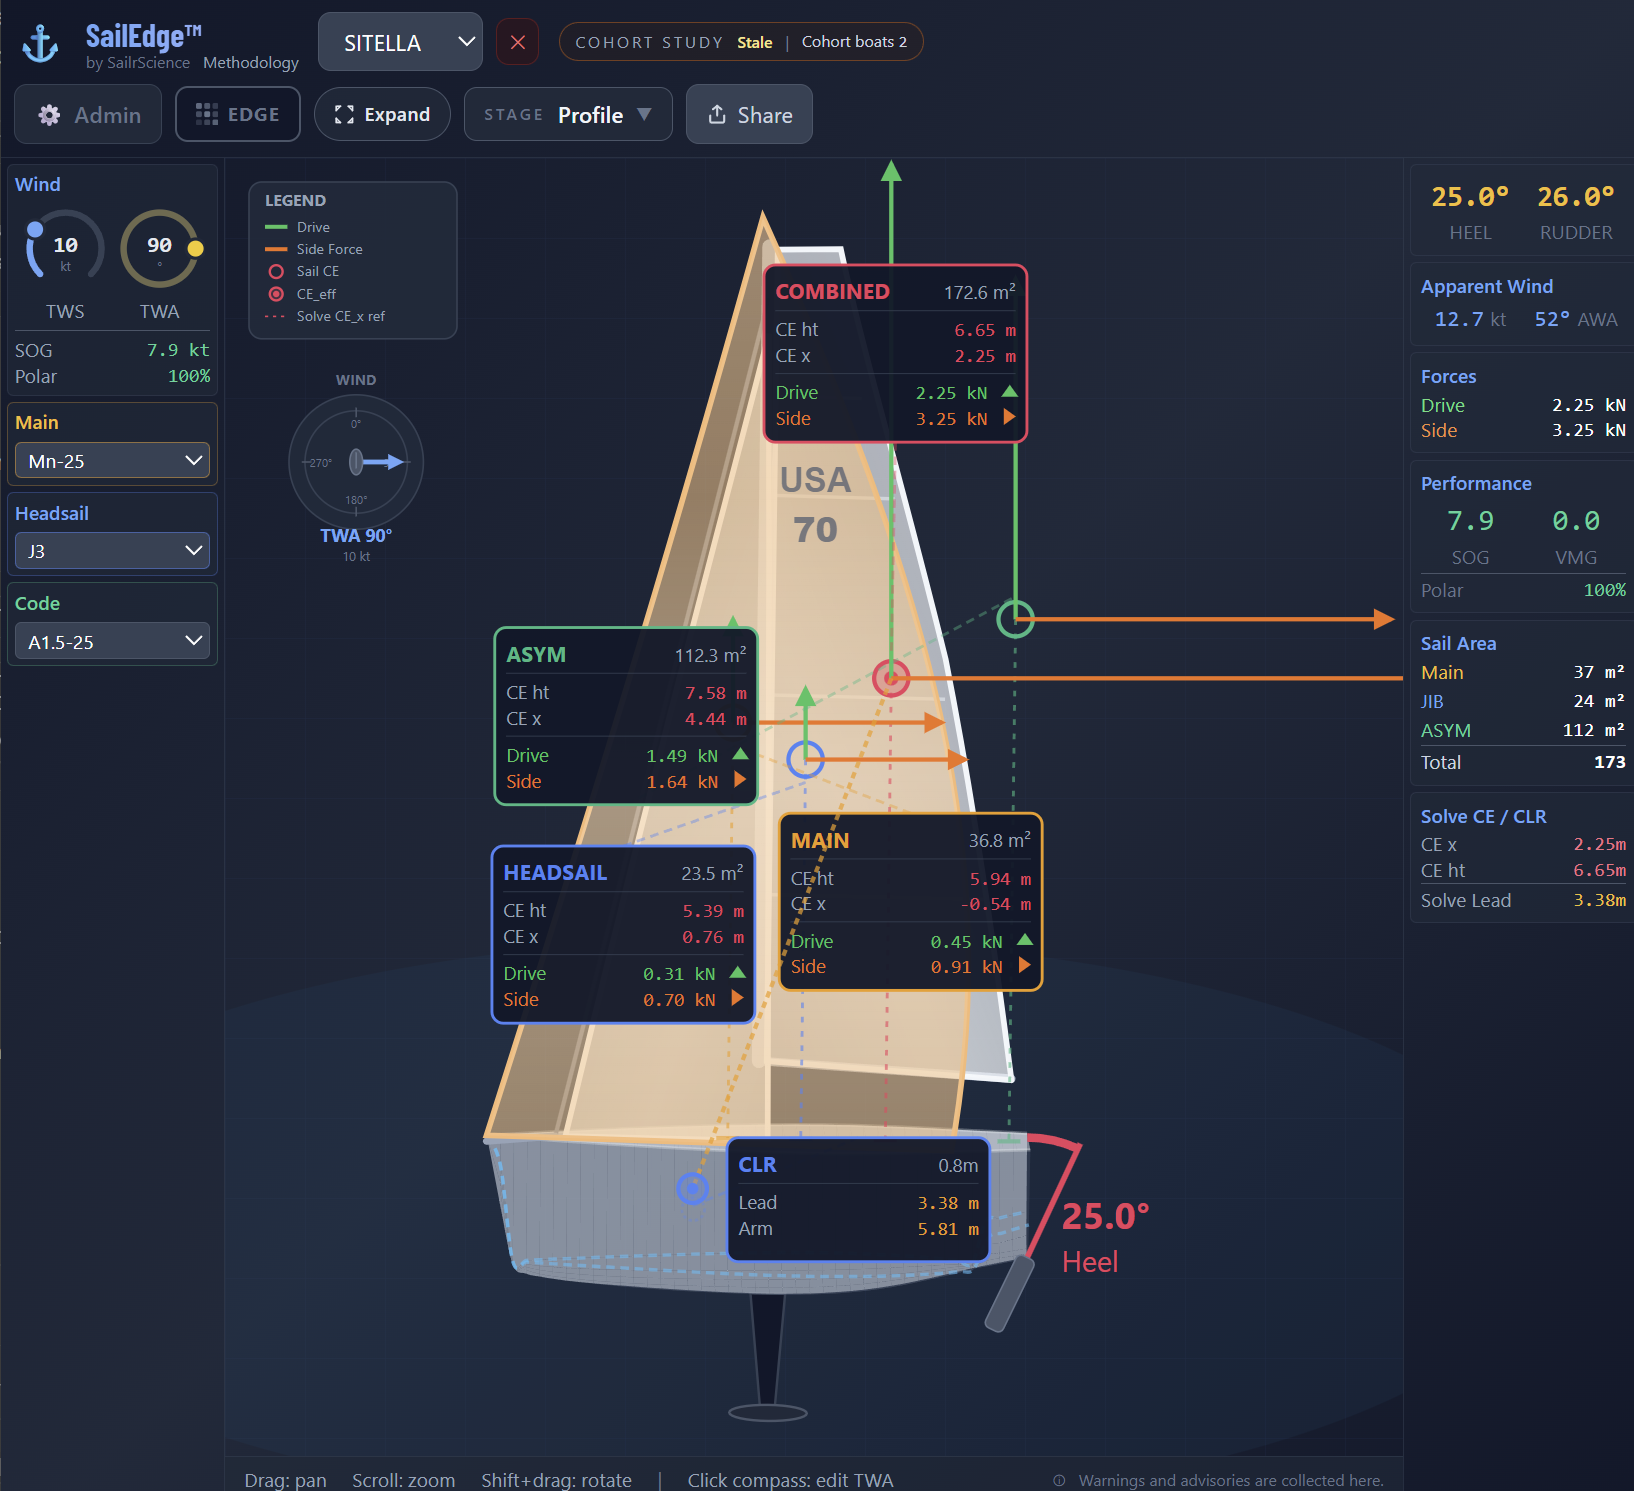The image size is (1634, 1491).
Task: Click Forces Side 3.25 kN row
Action: click(x=1523, y=430)
